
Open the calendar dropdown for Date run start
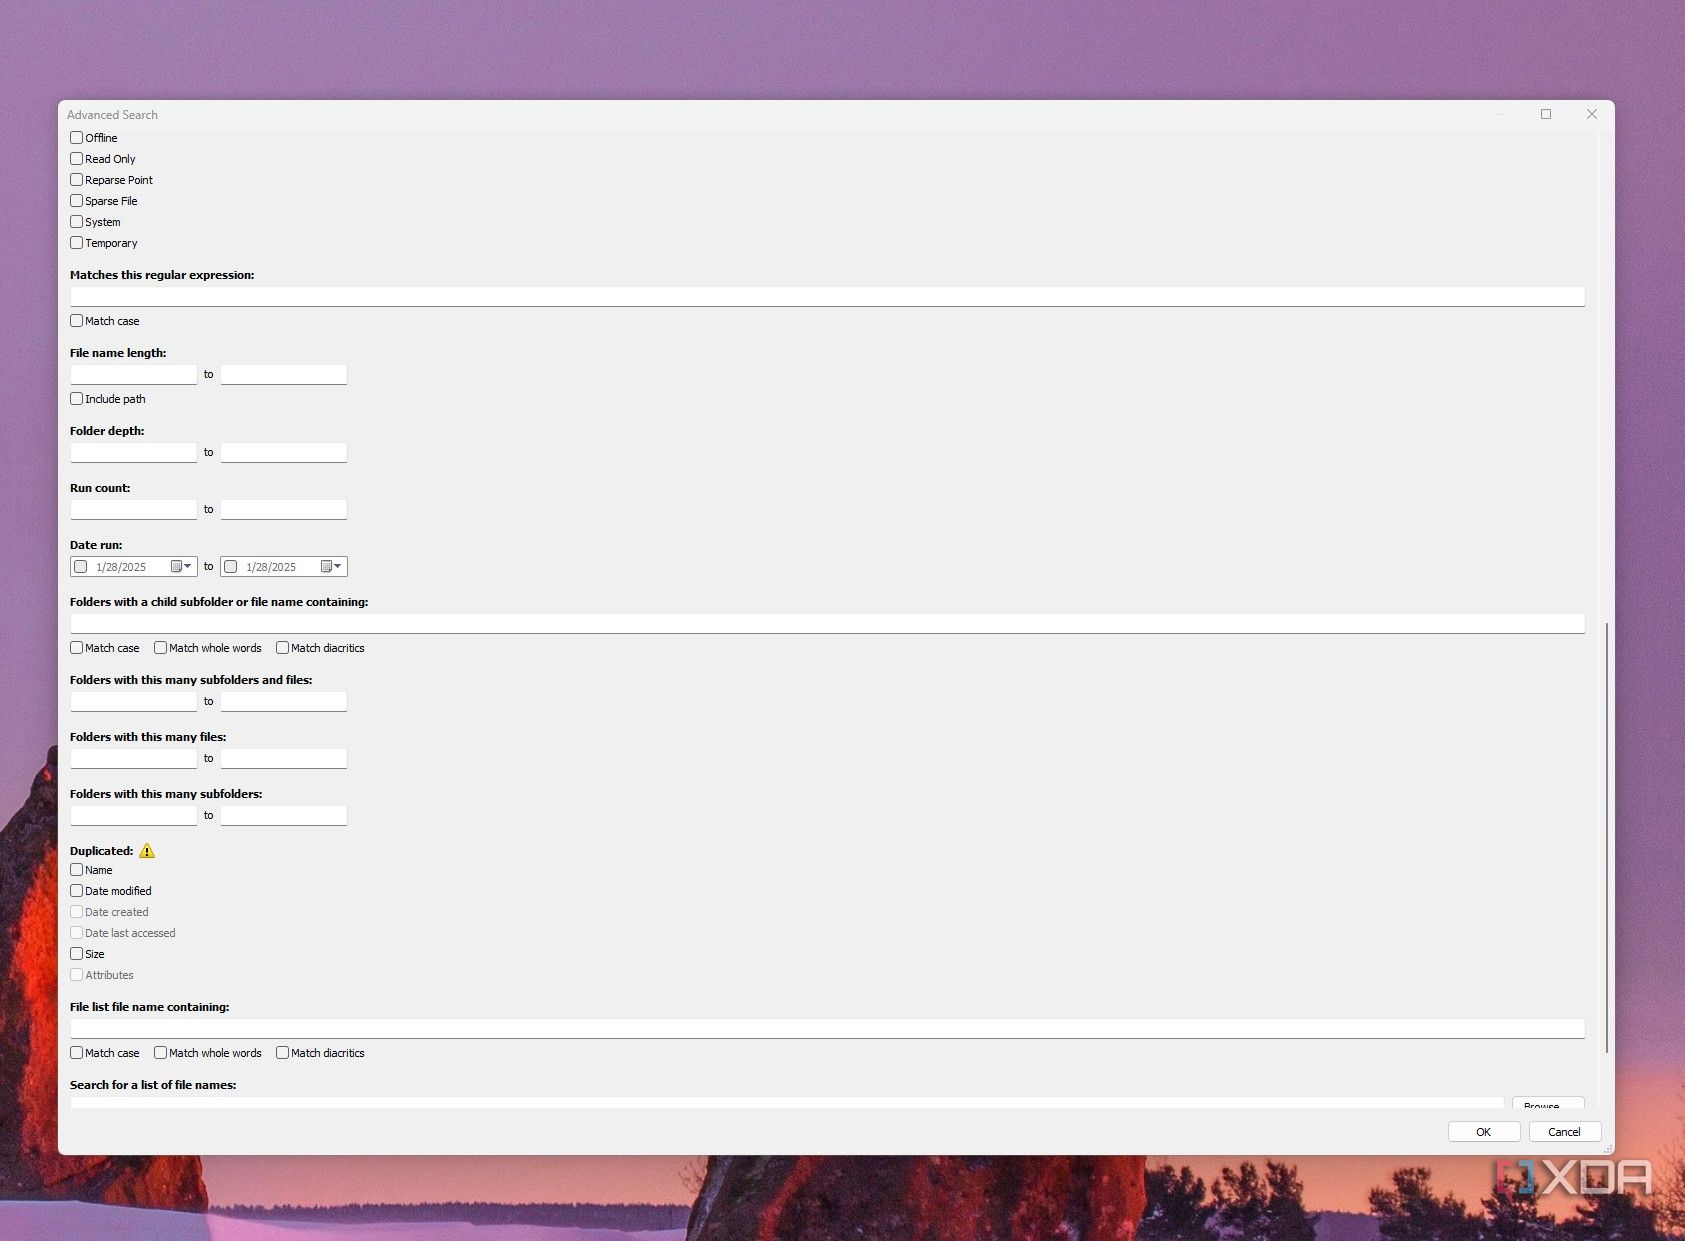pos(181,567)
